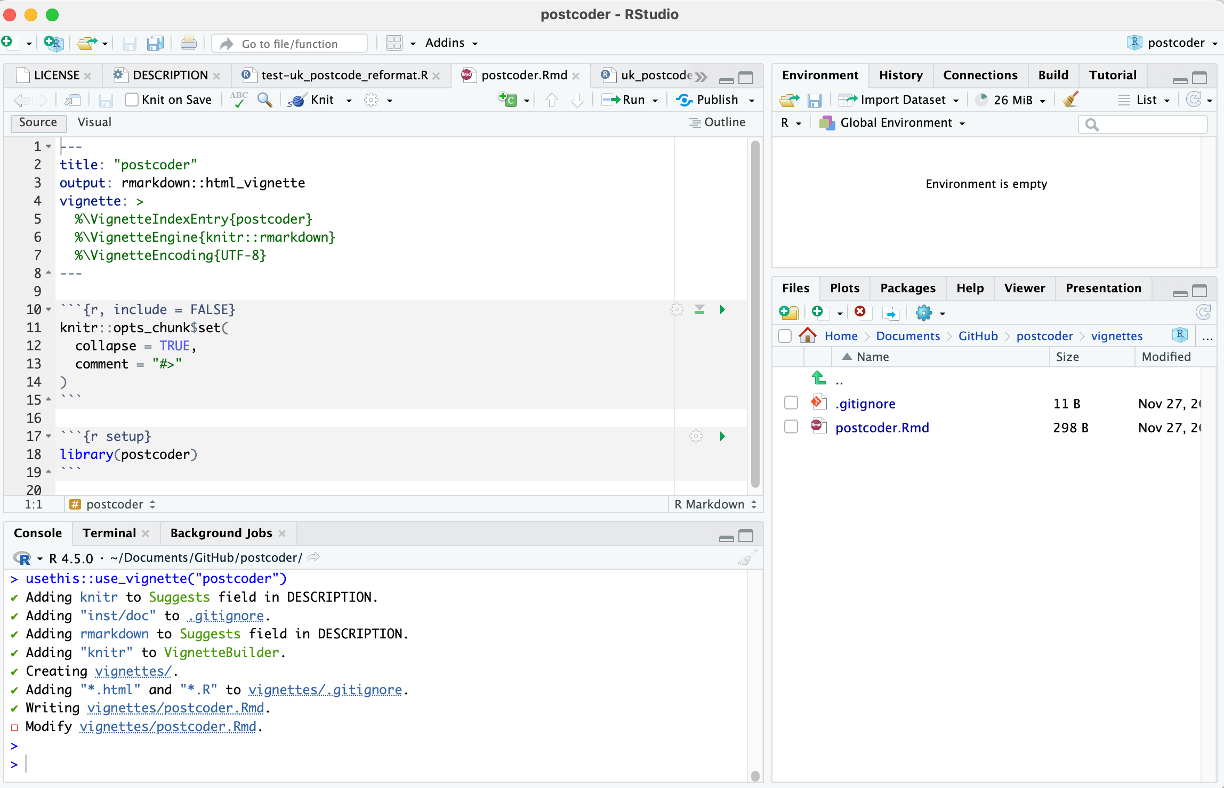Click Save workspace icon in Environment pane
This screenshot has height=788, width=1224.
(815, 100)
